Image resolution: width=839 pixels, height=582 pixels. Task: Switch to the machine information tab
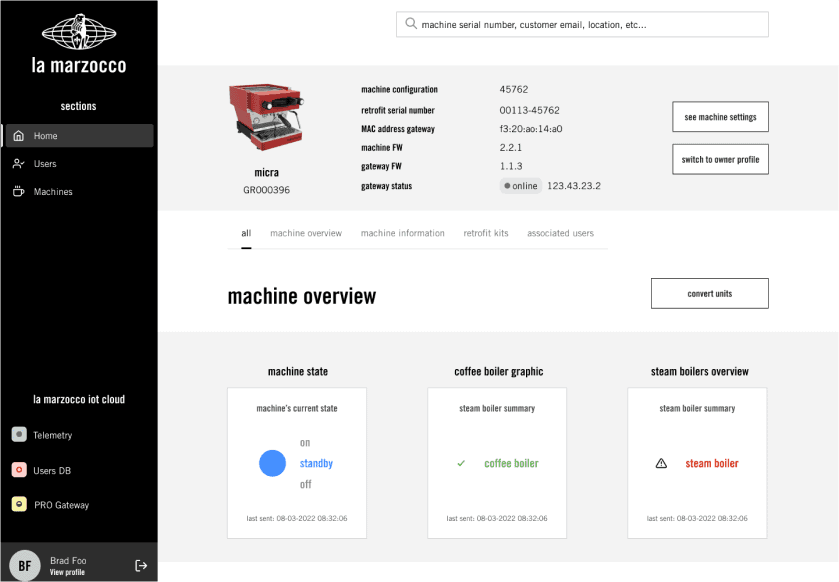pyautogui.click(x=402, y=233)
